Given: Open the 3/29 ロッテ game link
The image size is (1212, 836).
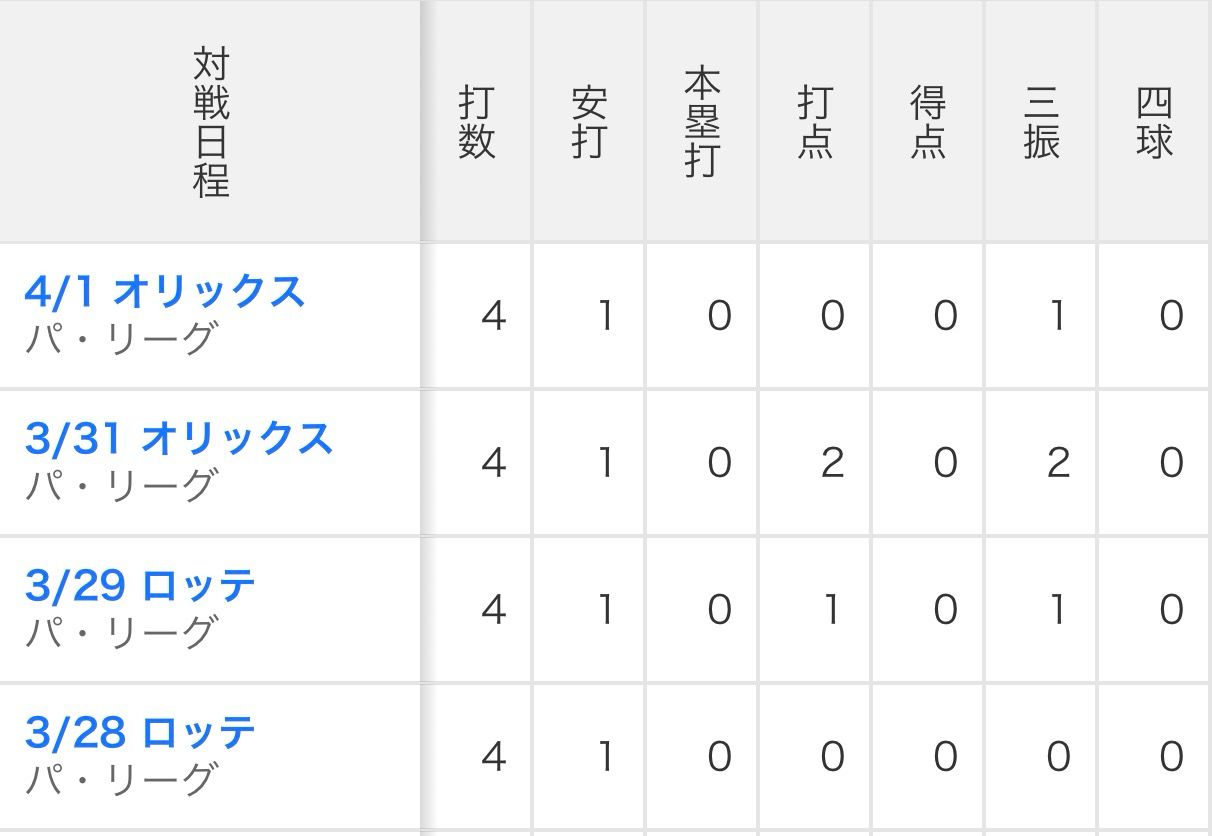Looking at the screenshot, I should tap(140, 586).
